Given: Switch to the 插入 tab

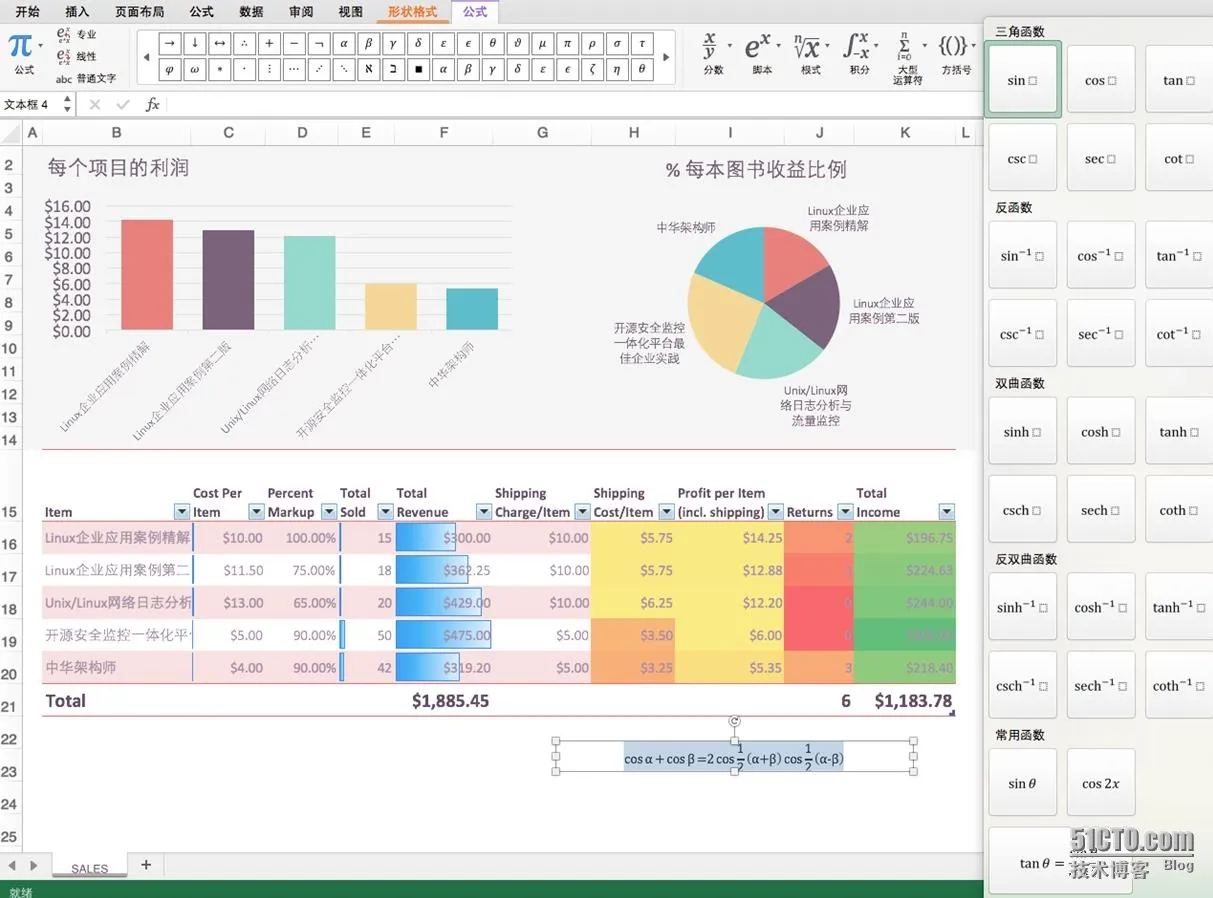Looking at the screenshot, I should coord(77,12).
